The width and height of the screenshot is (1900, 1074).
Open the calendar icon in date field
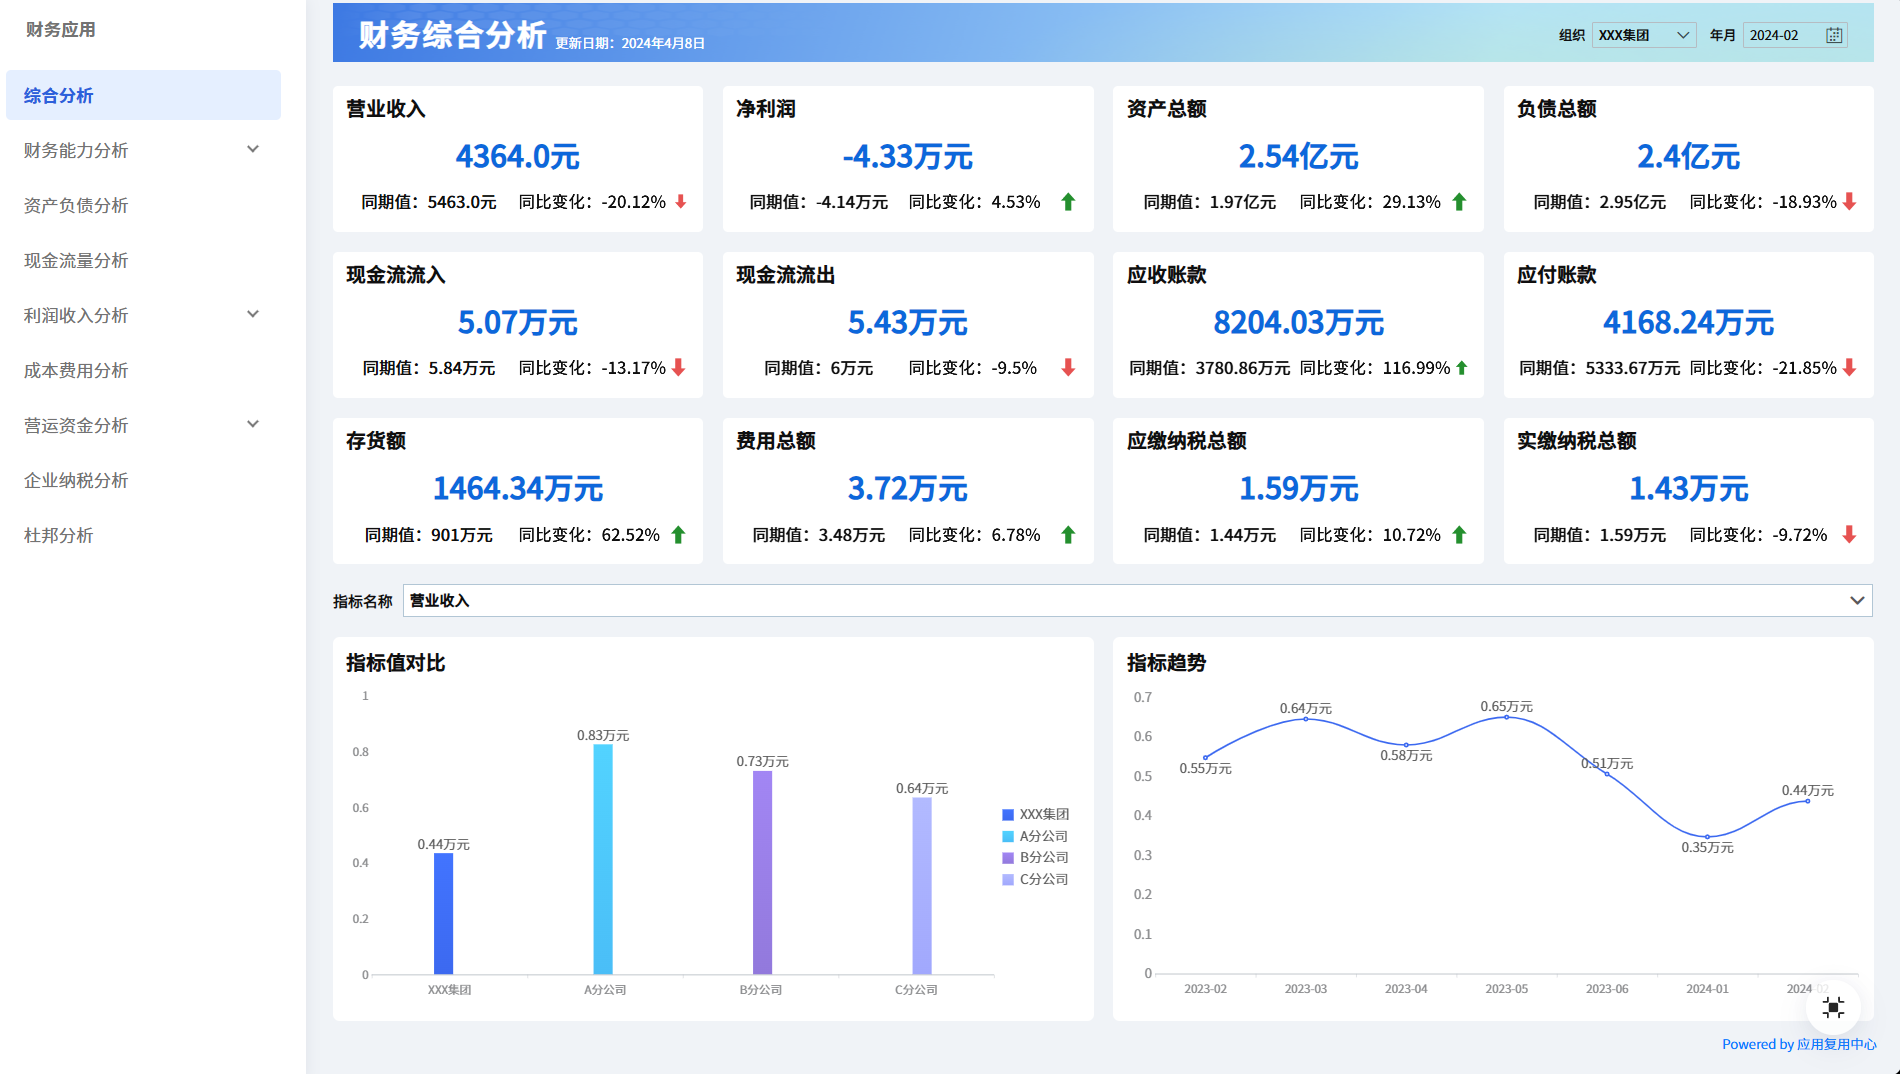[x=1834, y=35]
